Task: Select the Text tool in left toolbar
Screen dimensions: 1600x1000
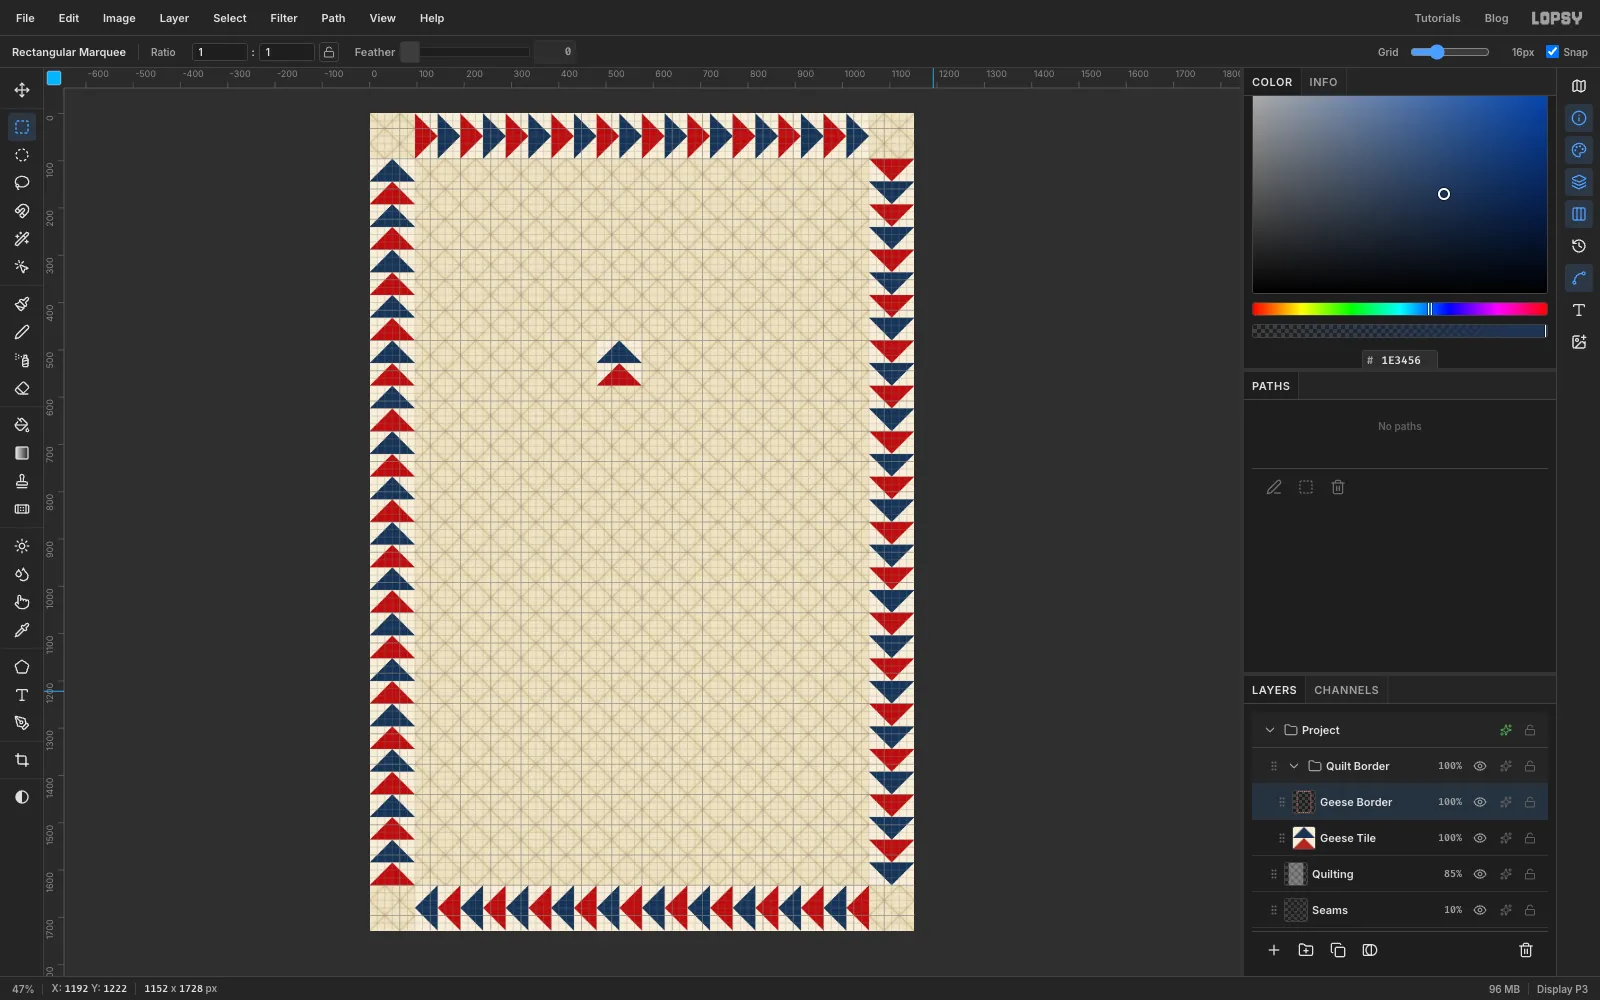Action: click(x=21, y=695)
